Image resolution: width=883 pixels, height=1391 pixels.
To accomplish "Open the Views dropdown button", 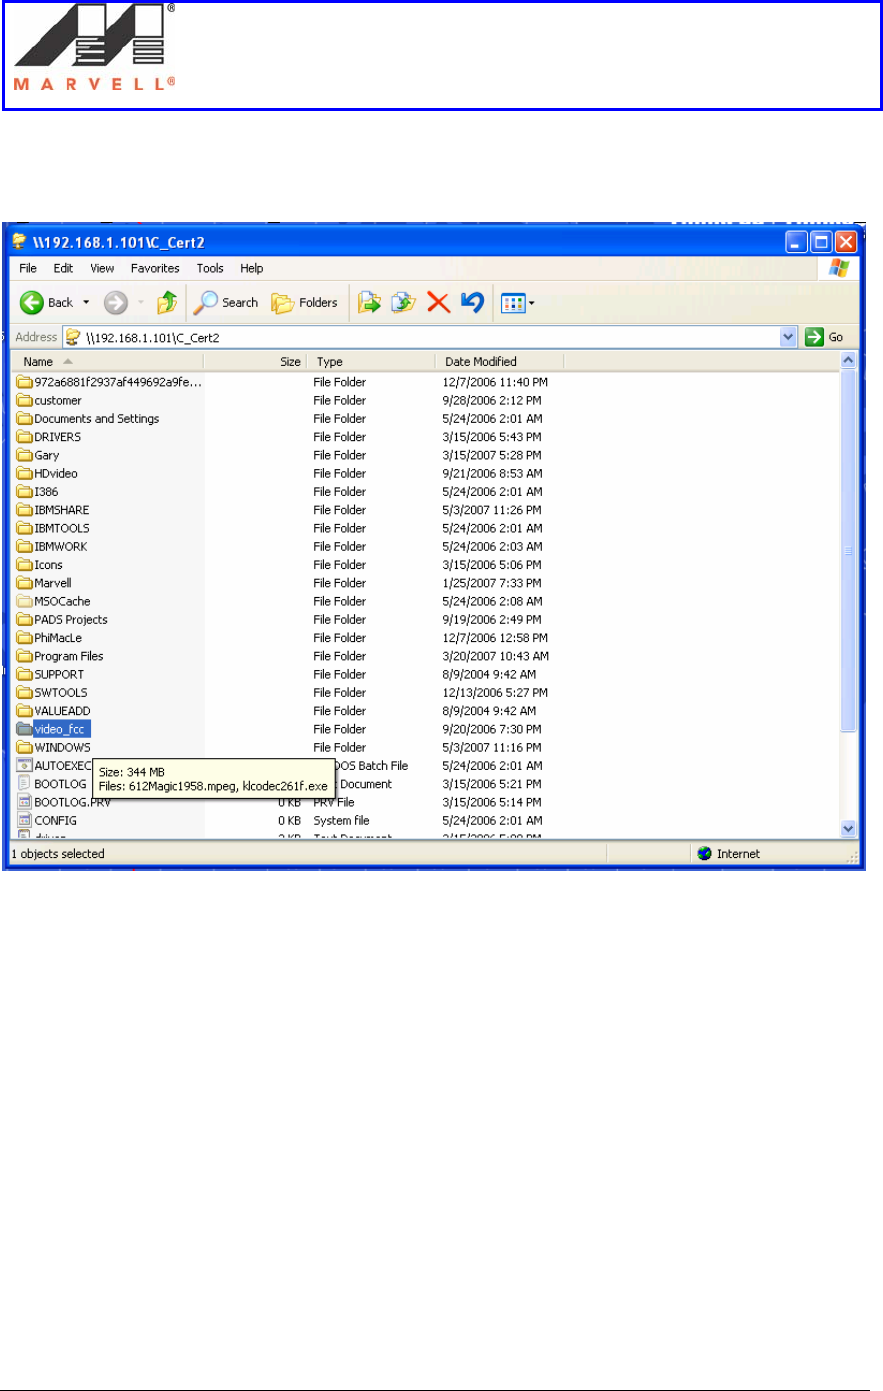I will click(x=518, y=303).
